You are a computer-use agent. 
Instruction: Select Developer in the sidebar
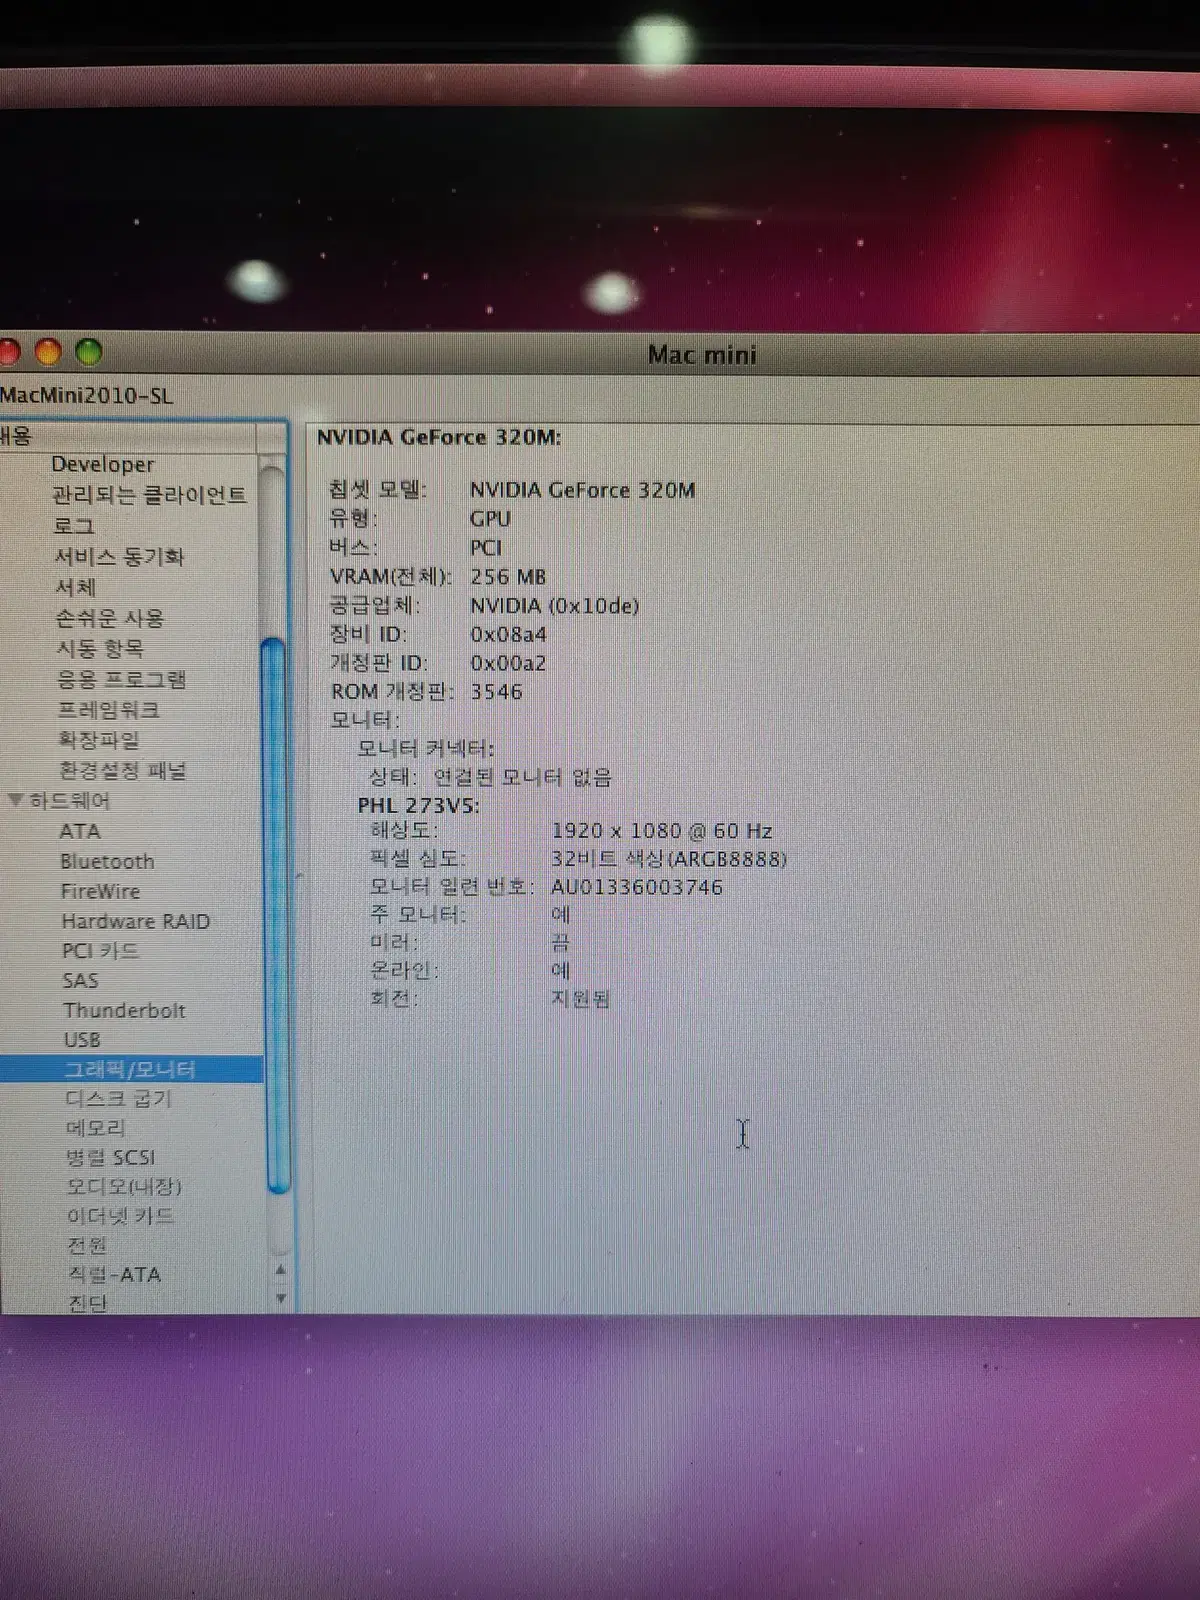click(103, 464)
